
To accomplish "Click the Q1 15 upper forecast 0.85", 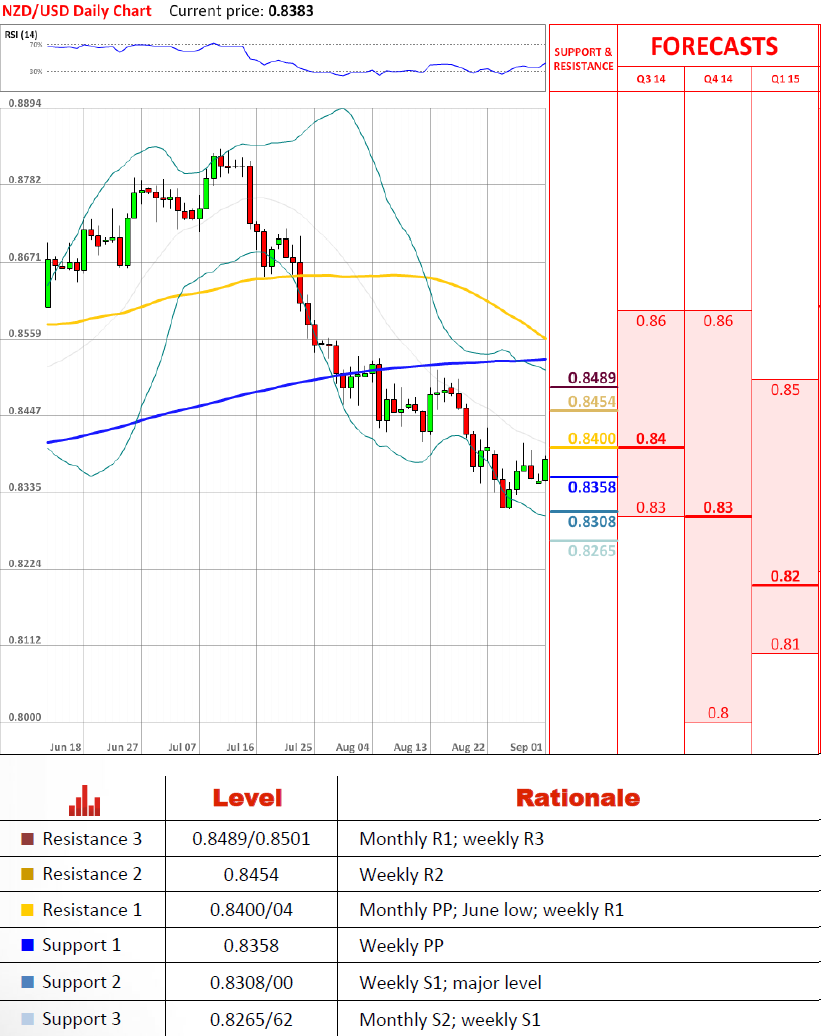I will pos(786,390).
